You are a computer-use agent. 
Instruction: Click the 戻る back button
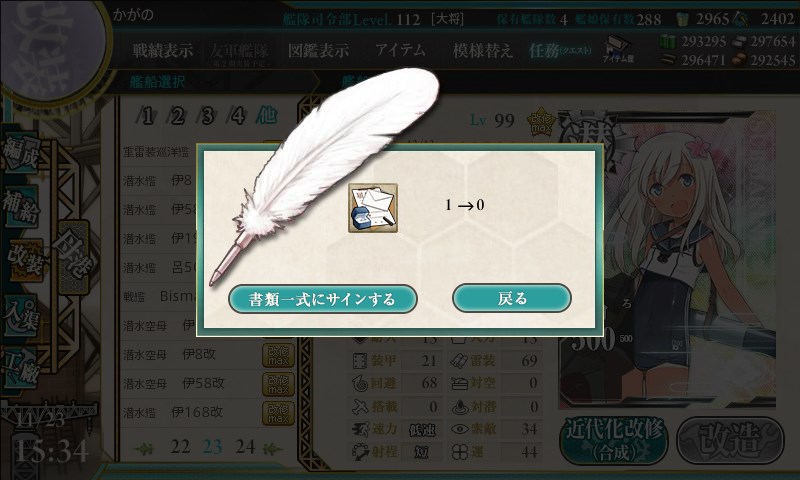pyautogui.click(x=512, y=298)
